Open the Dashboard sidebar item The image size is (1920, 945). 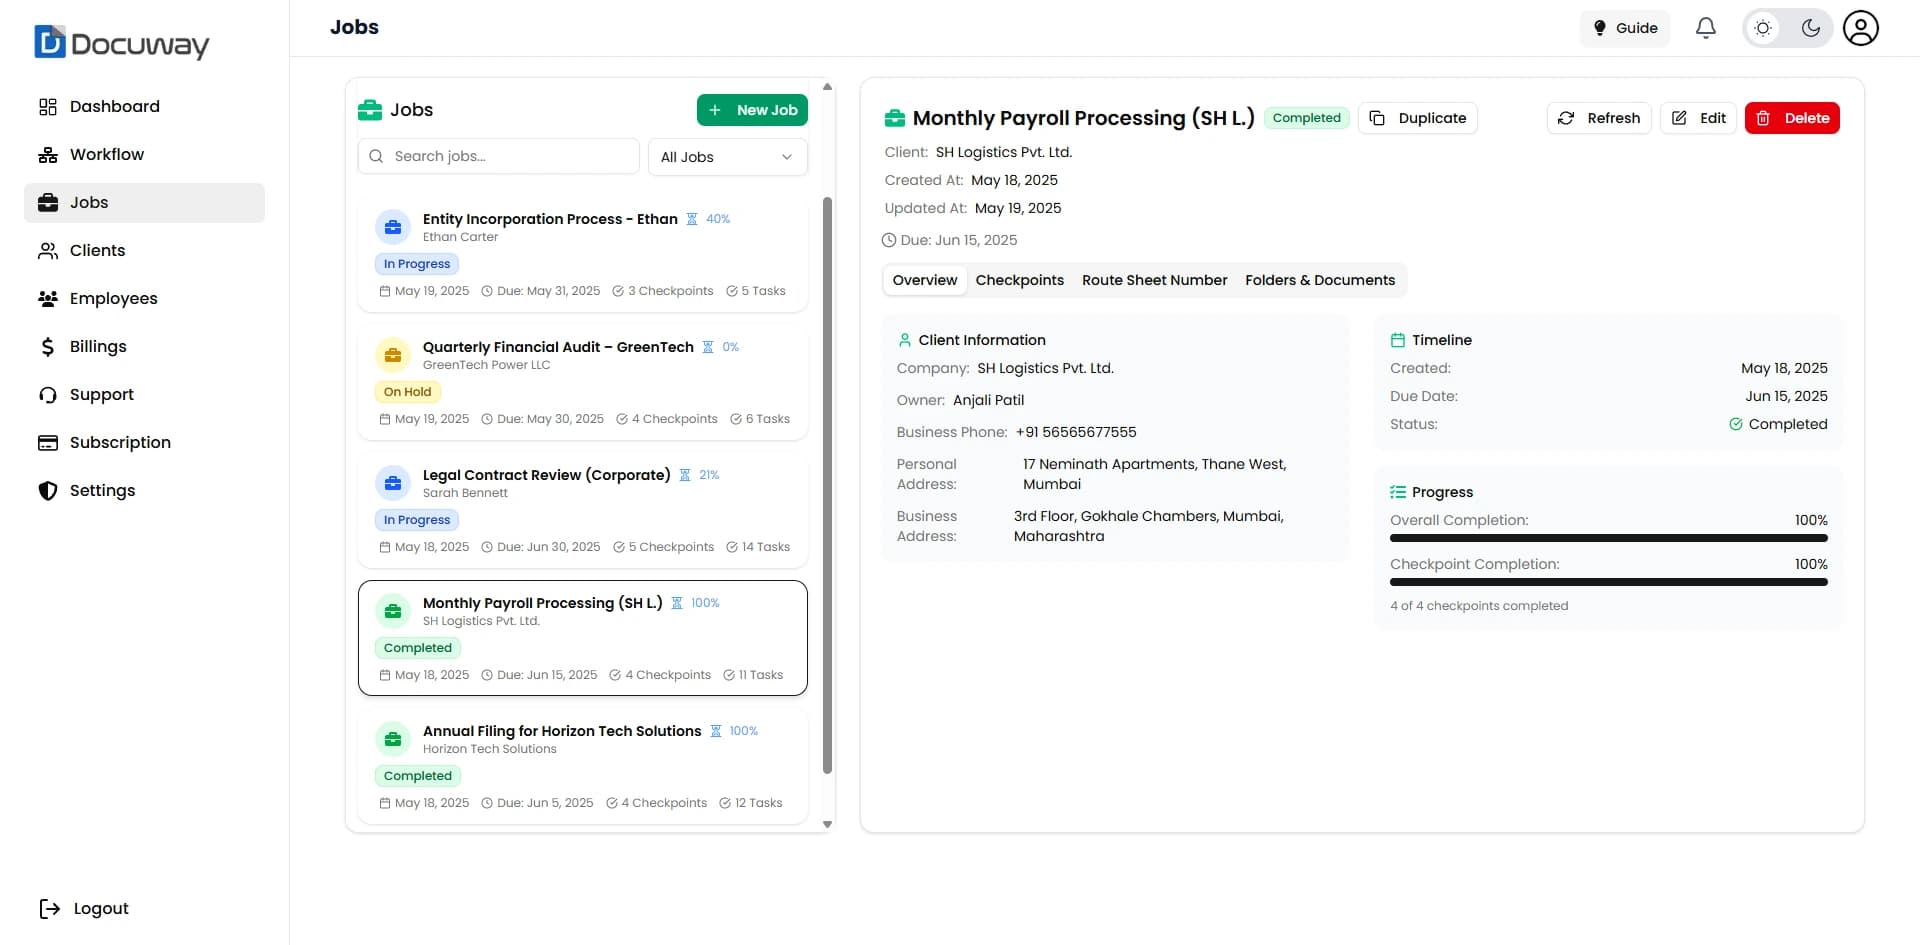144,106
